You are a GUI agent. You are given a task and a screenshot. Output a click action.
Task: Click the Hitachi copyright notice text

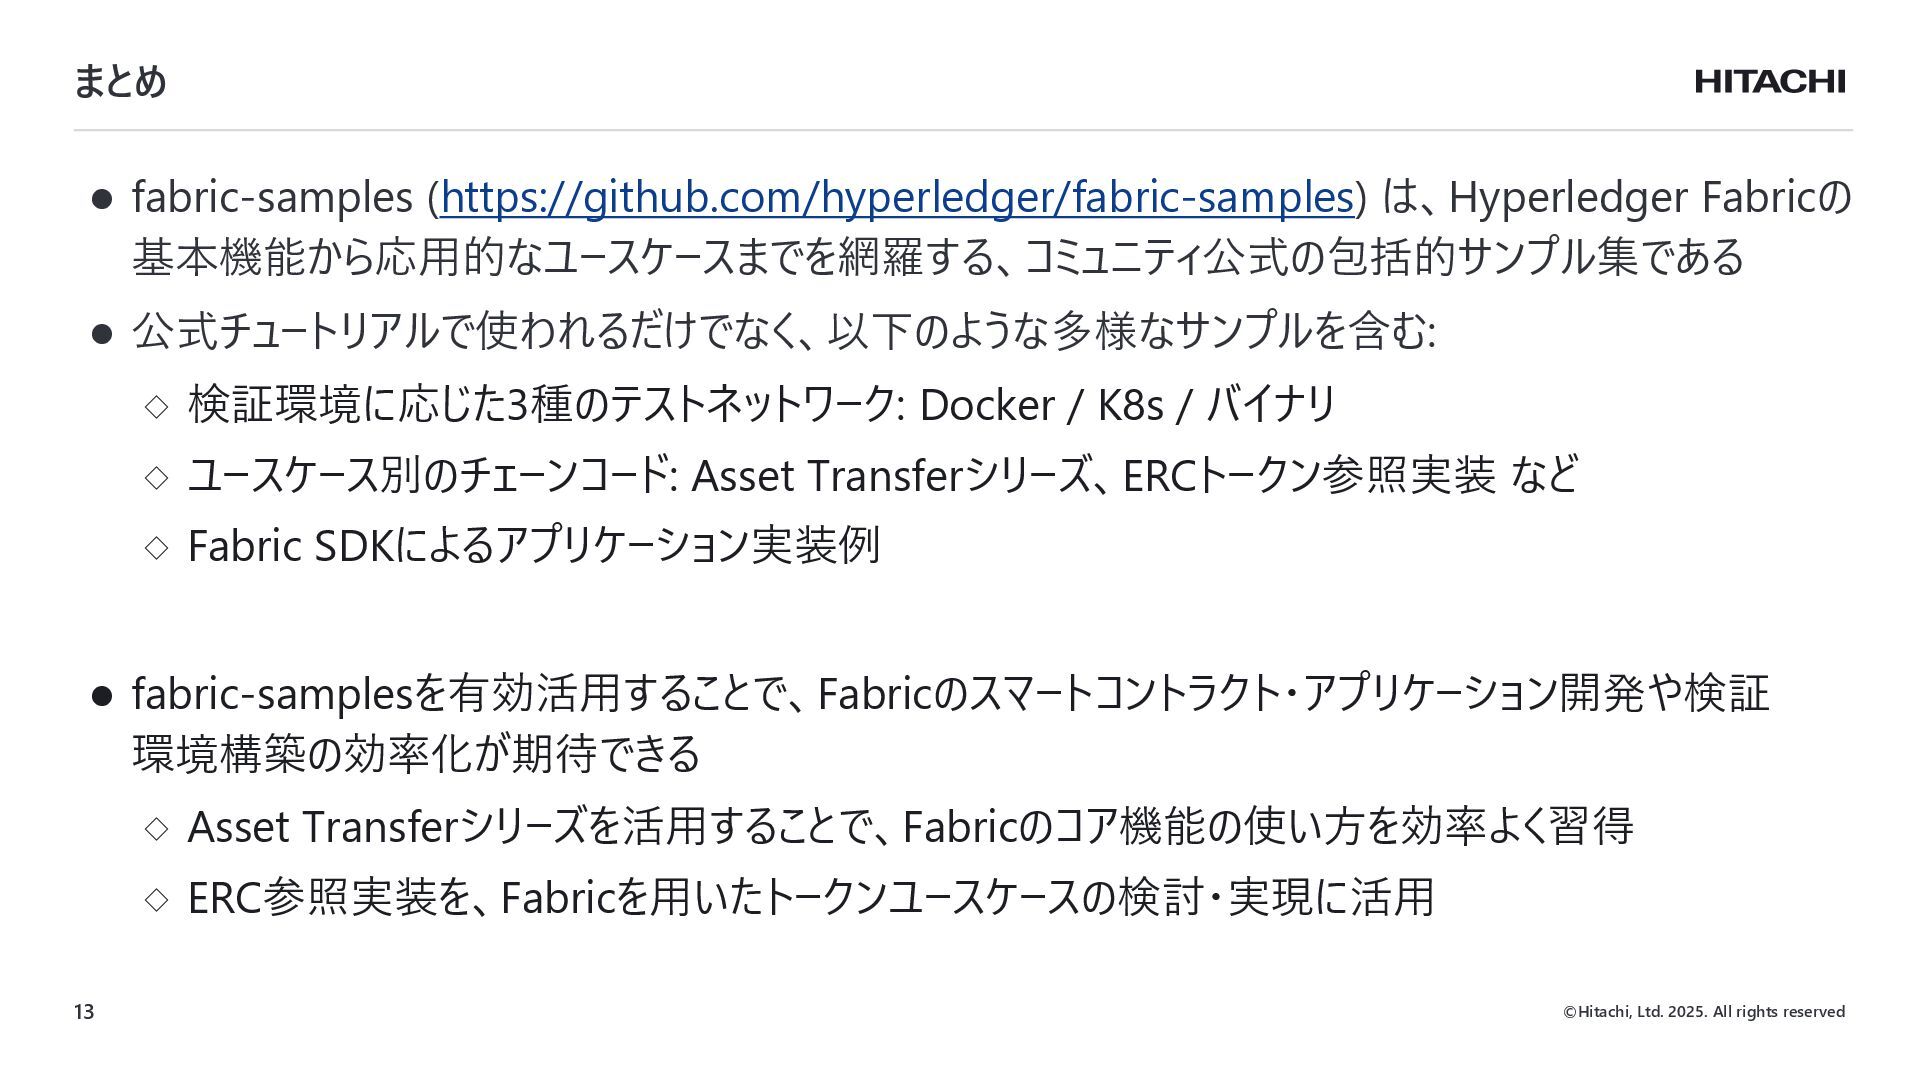tap(1704, 1012)
